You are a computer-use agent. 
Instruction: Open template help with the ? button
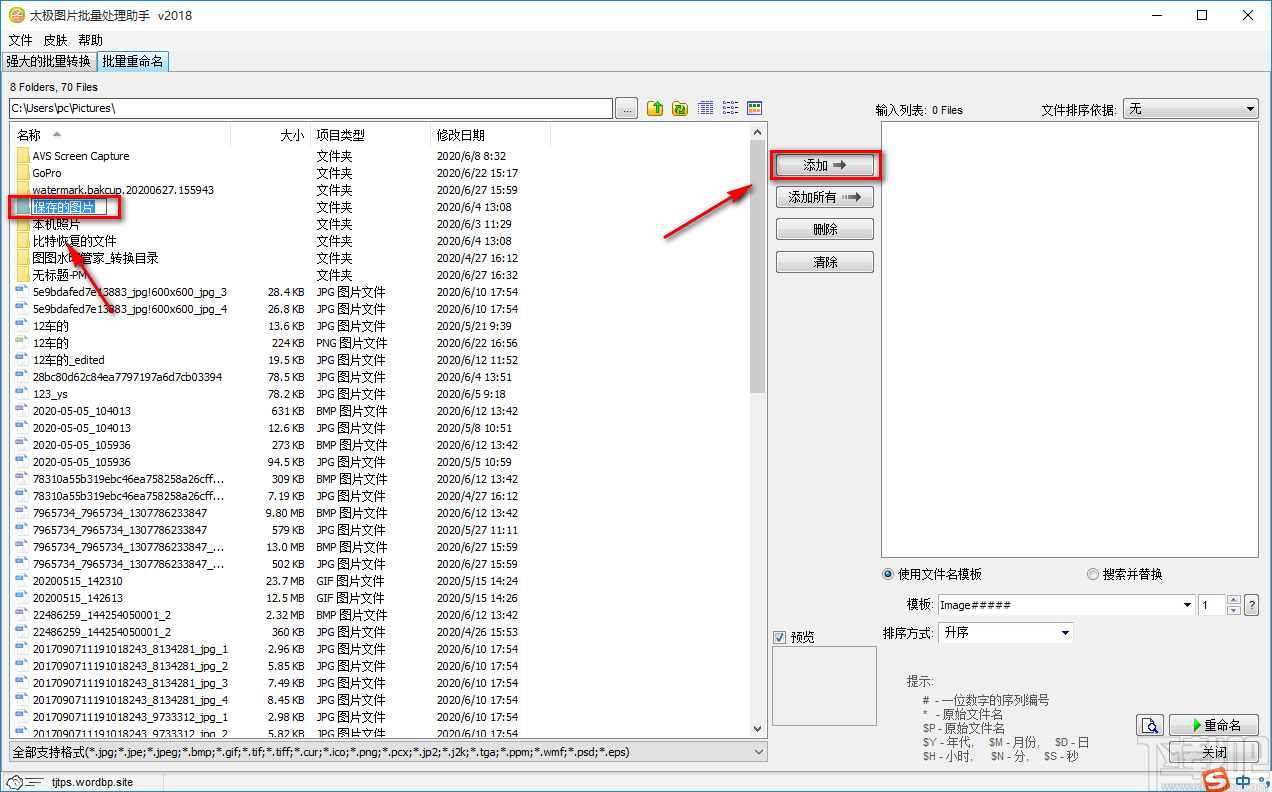point(1251,605)
